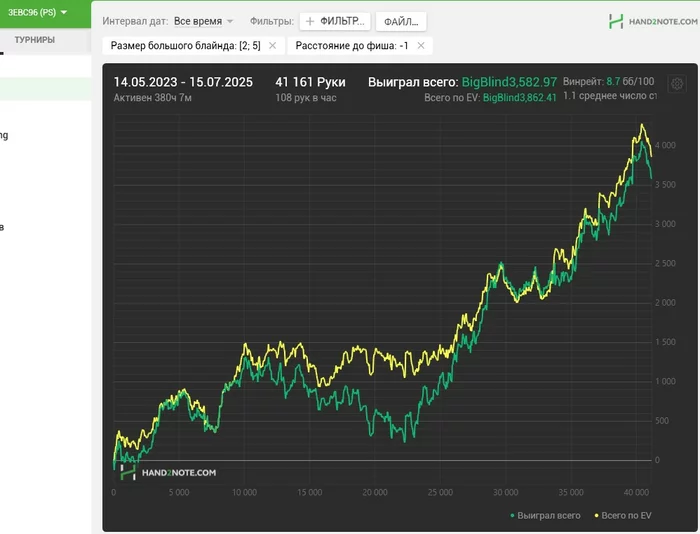Remove the distance to fish filter
Screen dimensions: 700x534
[421, 46]
